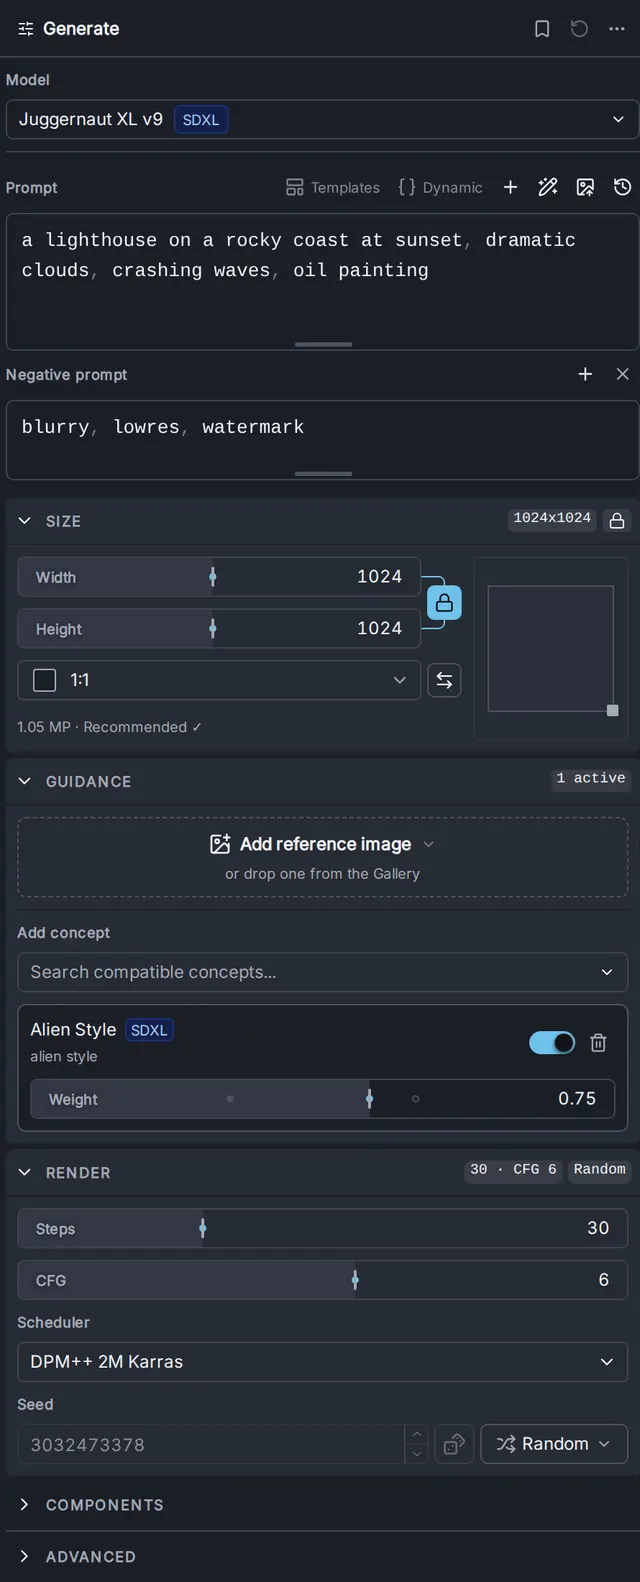Click the Seed number field
The height and width of the screenshot is (1582, 640).
pos(211,1444)
